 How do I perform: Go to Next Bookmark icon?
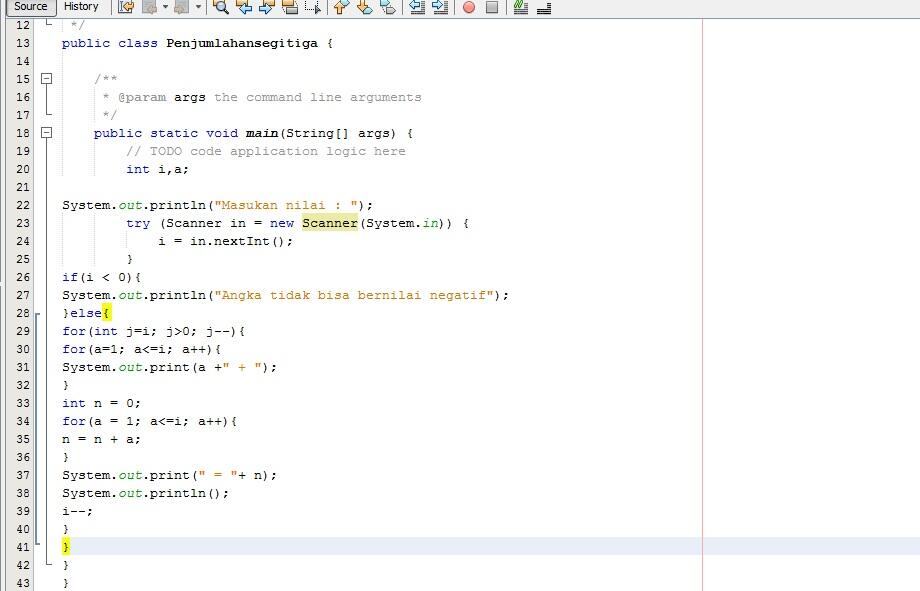(x=364, y=7)
